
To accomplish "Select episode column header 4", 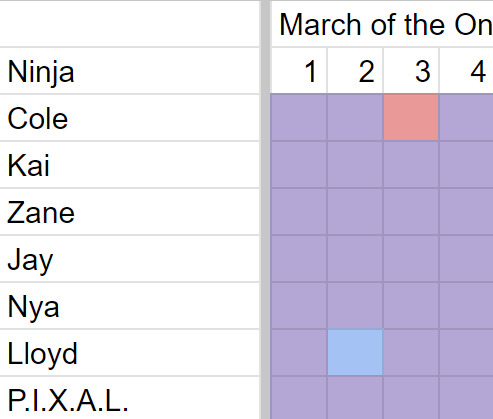I will pyautogui.click(x=466, y=71).
